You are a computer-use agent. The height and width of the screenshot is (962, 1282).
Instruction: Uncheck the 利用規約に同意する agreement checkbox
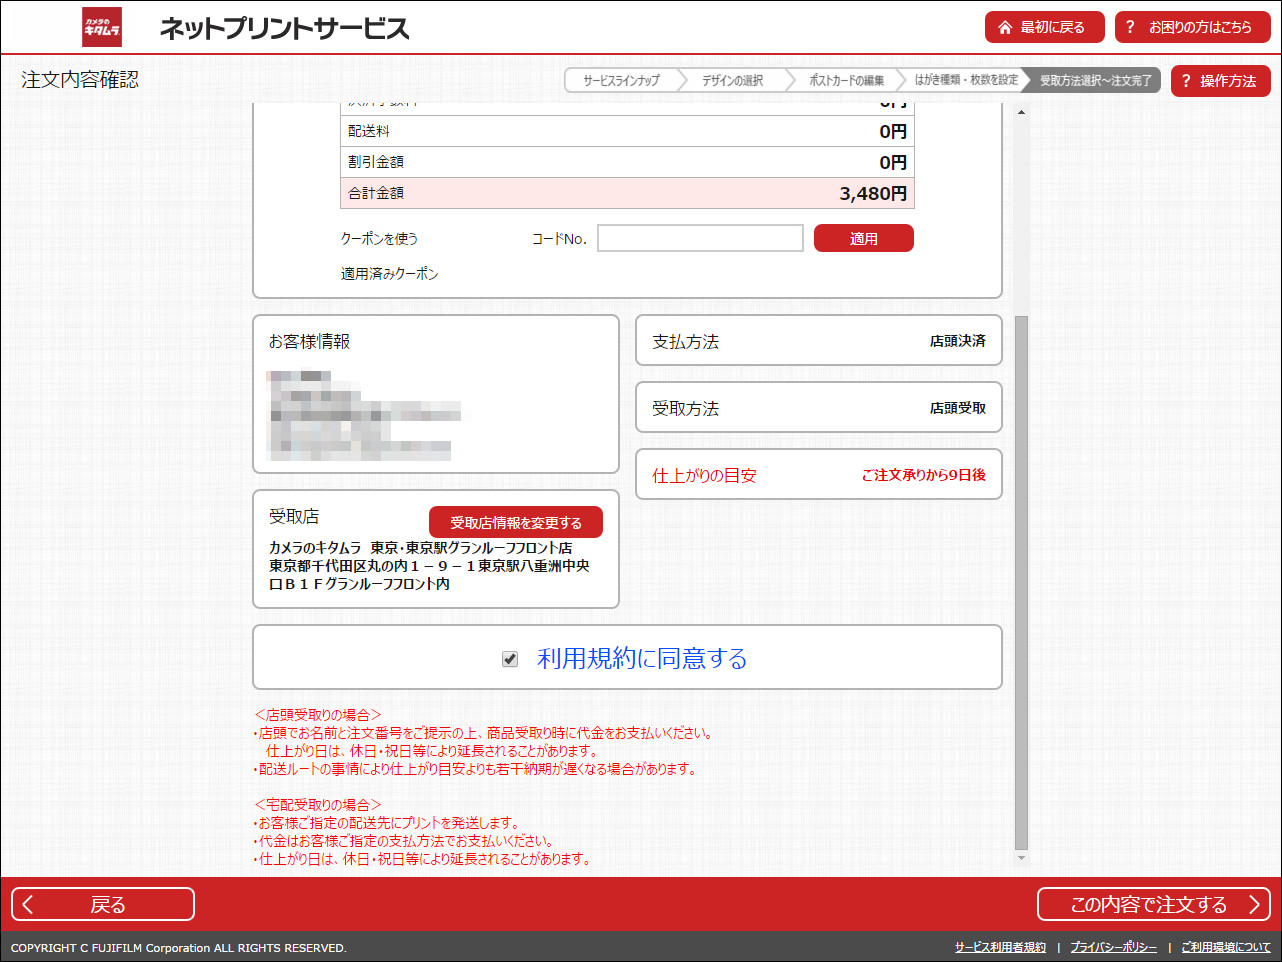(x=510, y=659)
